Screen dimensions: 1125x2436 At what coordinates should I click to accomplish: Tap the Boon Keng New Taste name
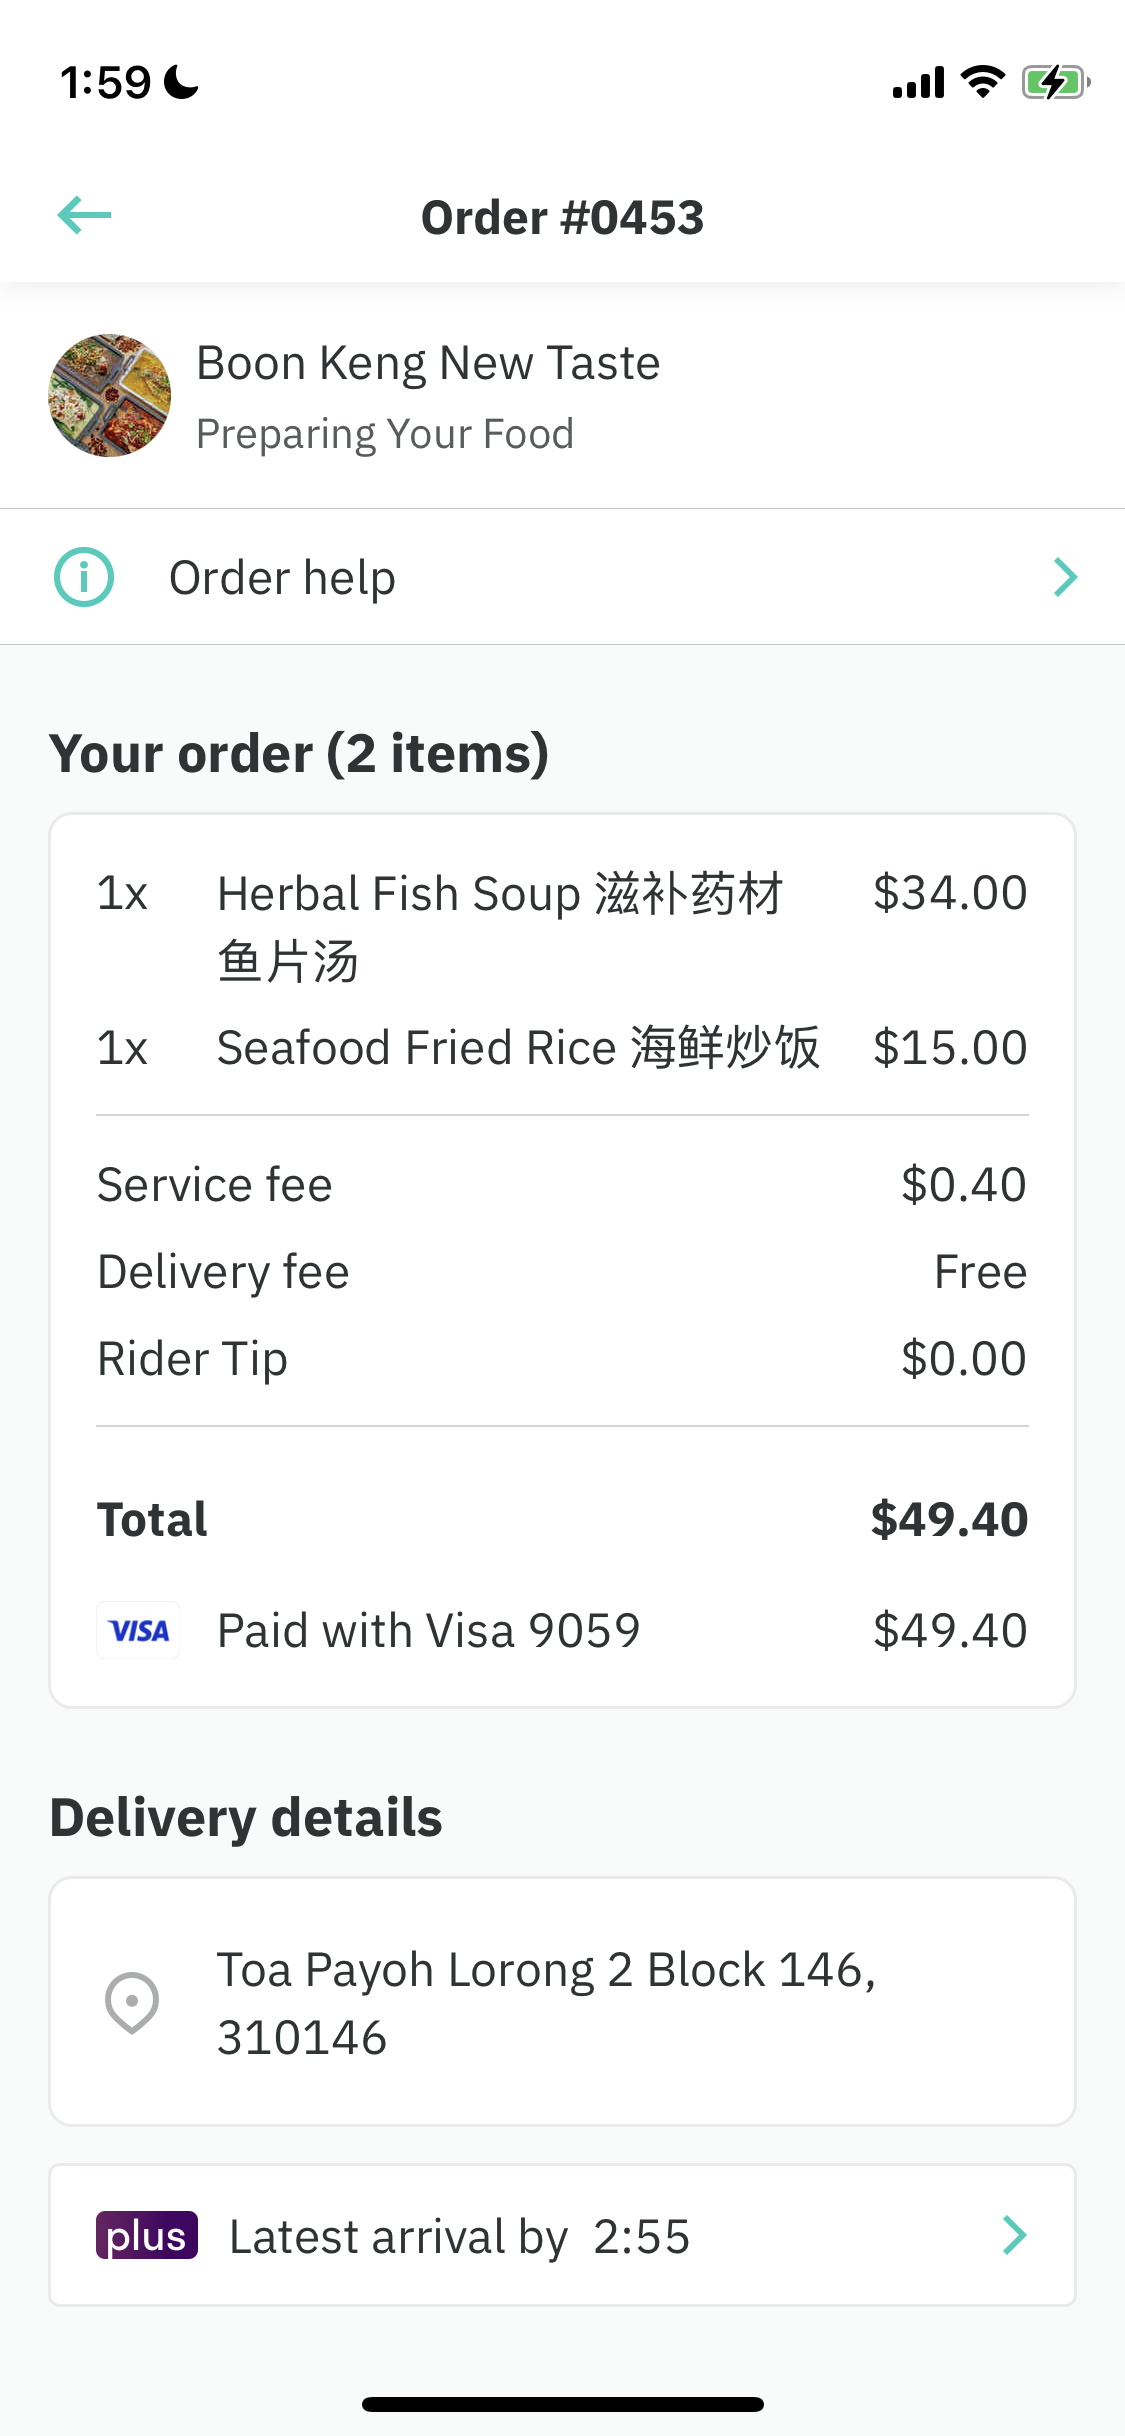pyautogui.click(x=428, y=363)
